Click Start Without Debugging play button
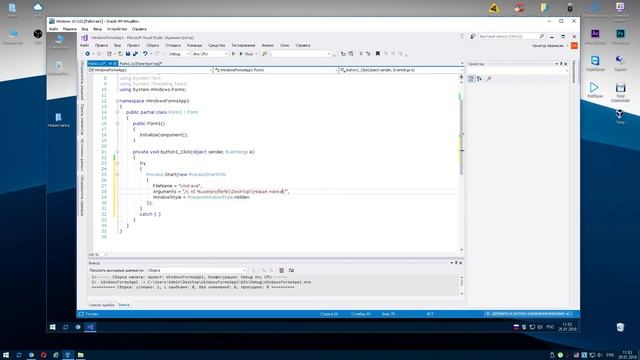This screenshot has width=640, height=360. coord(234,54)
